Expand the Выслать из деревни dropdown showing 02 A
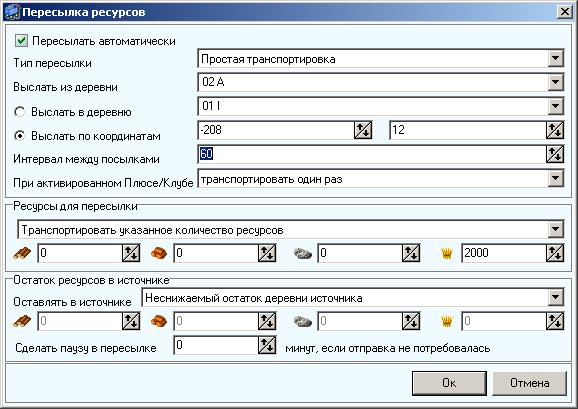The image size is (578, 409). coord(555,82)
